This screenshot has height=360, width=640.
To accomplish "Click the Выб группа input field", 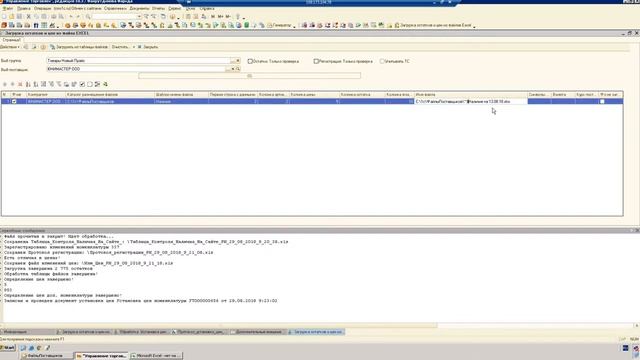I will (x=138, y=60).
